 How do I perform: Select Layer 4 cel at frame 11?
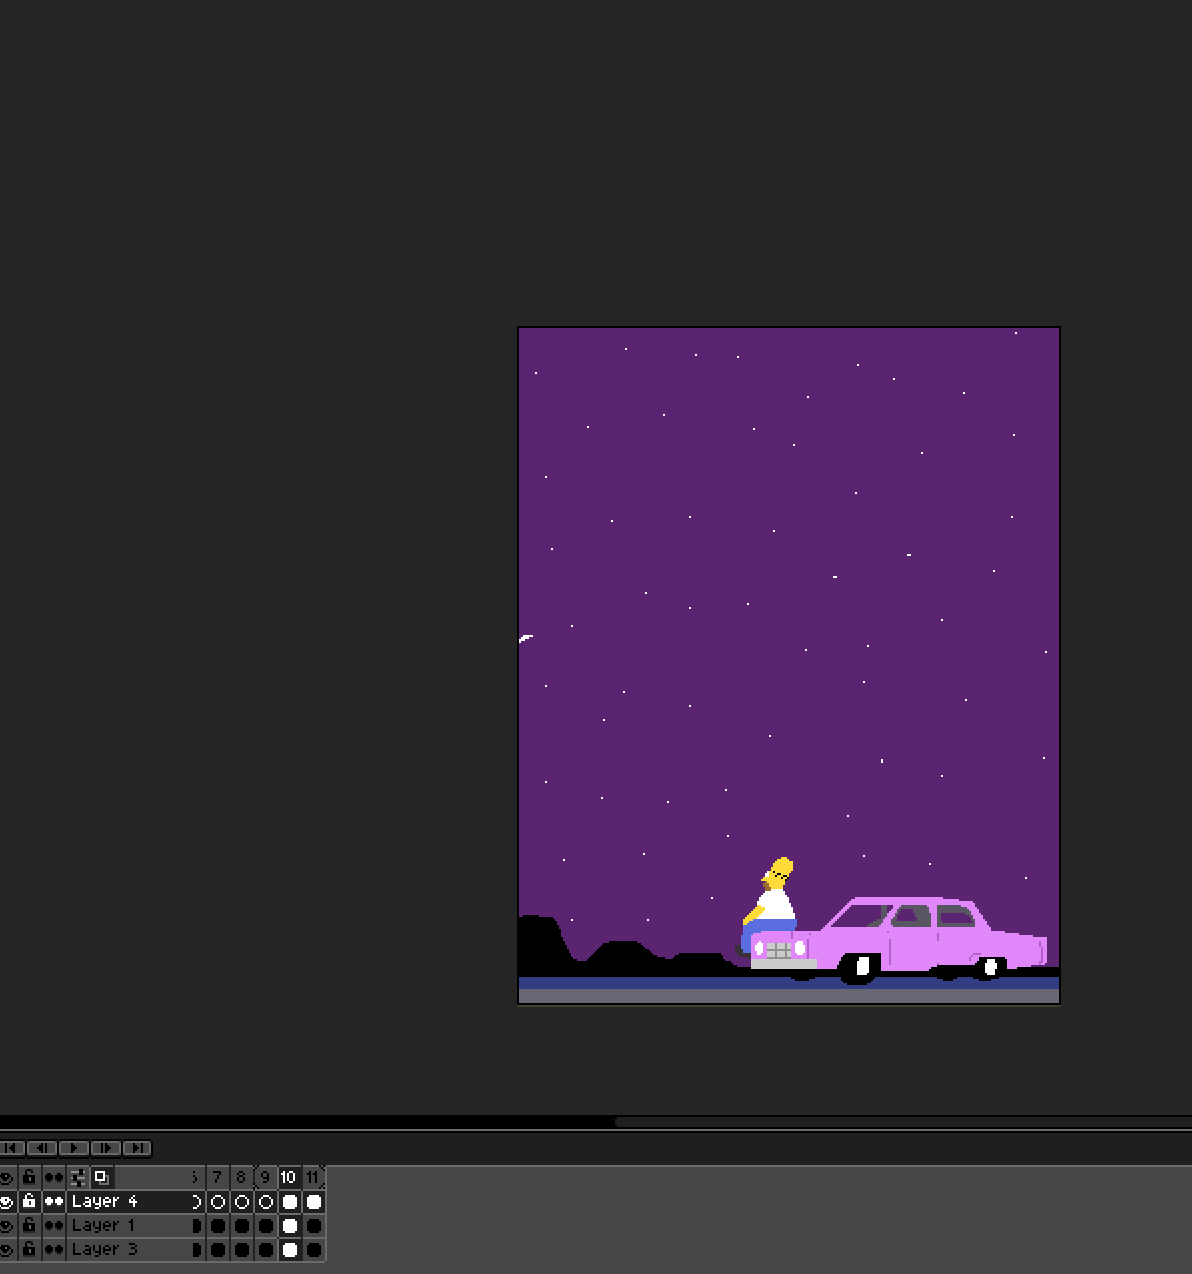[313, 1201]
